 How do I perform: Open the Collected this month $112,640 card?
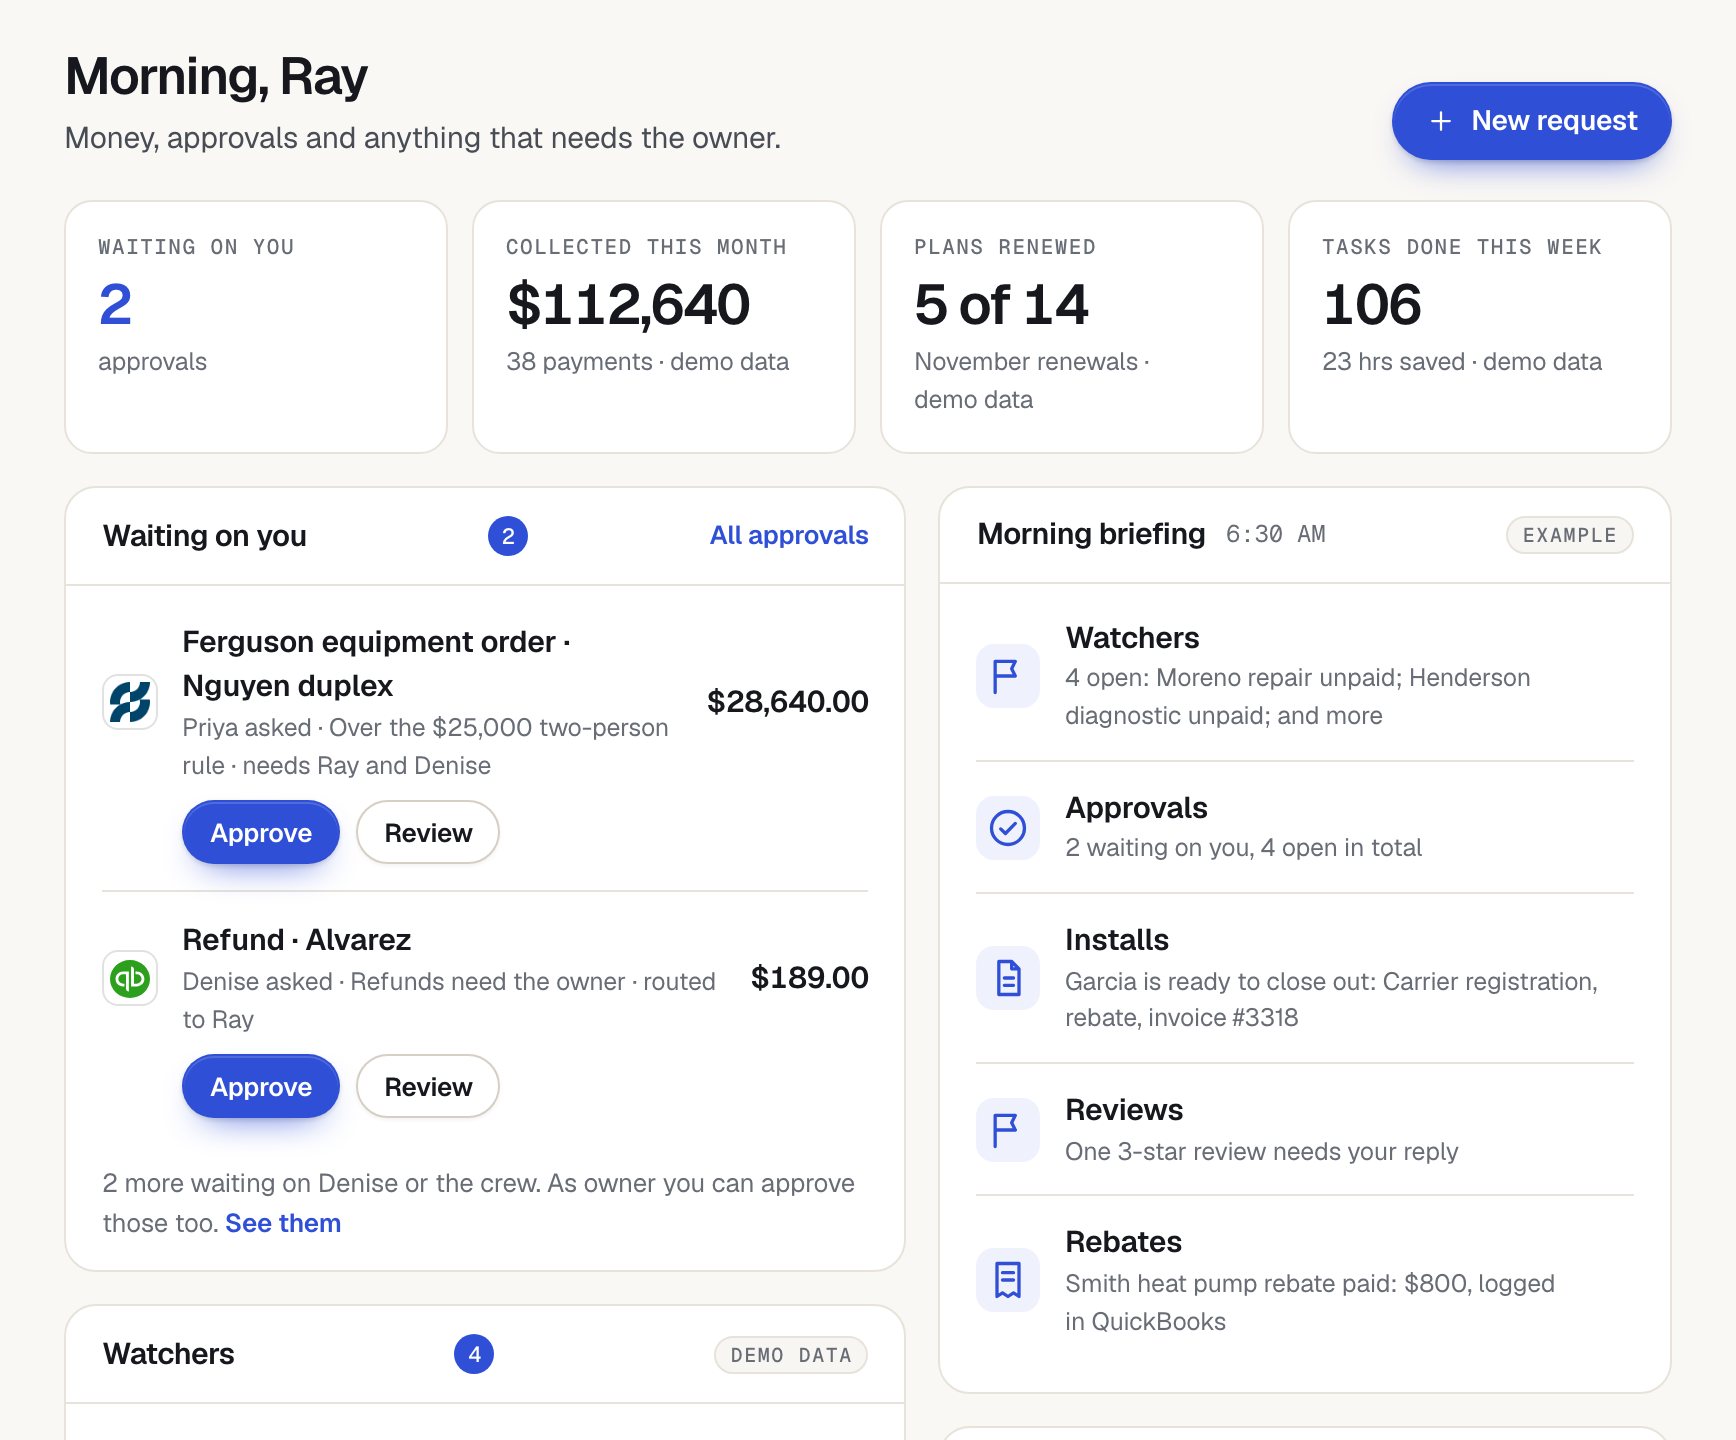point(664,327)
